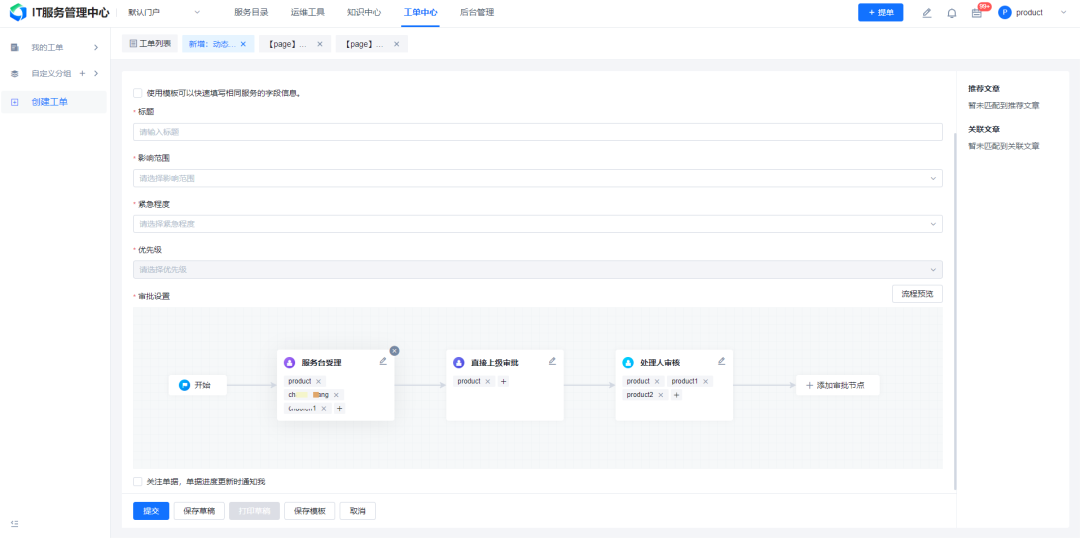Click the 取消 cancel button
This screenshot has height=538, width=1080.
(357, 510)
